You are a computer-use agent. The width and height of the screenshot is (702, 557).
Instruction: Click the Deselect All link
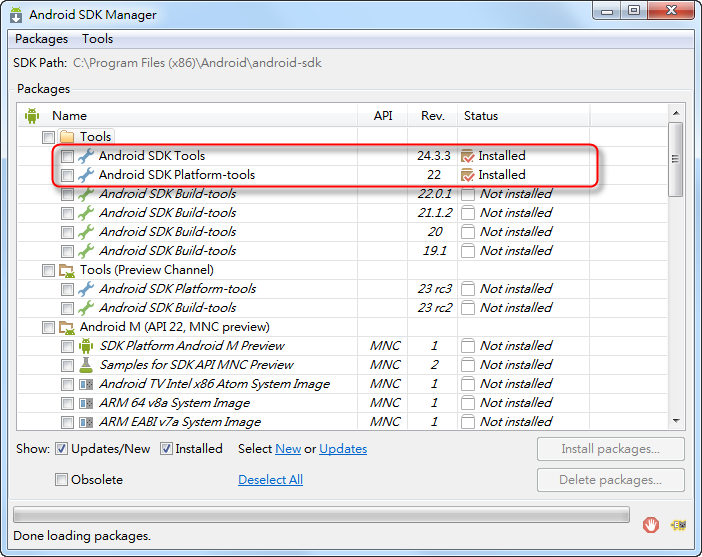coord(270,480)
